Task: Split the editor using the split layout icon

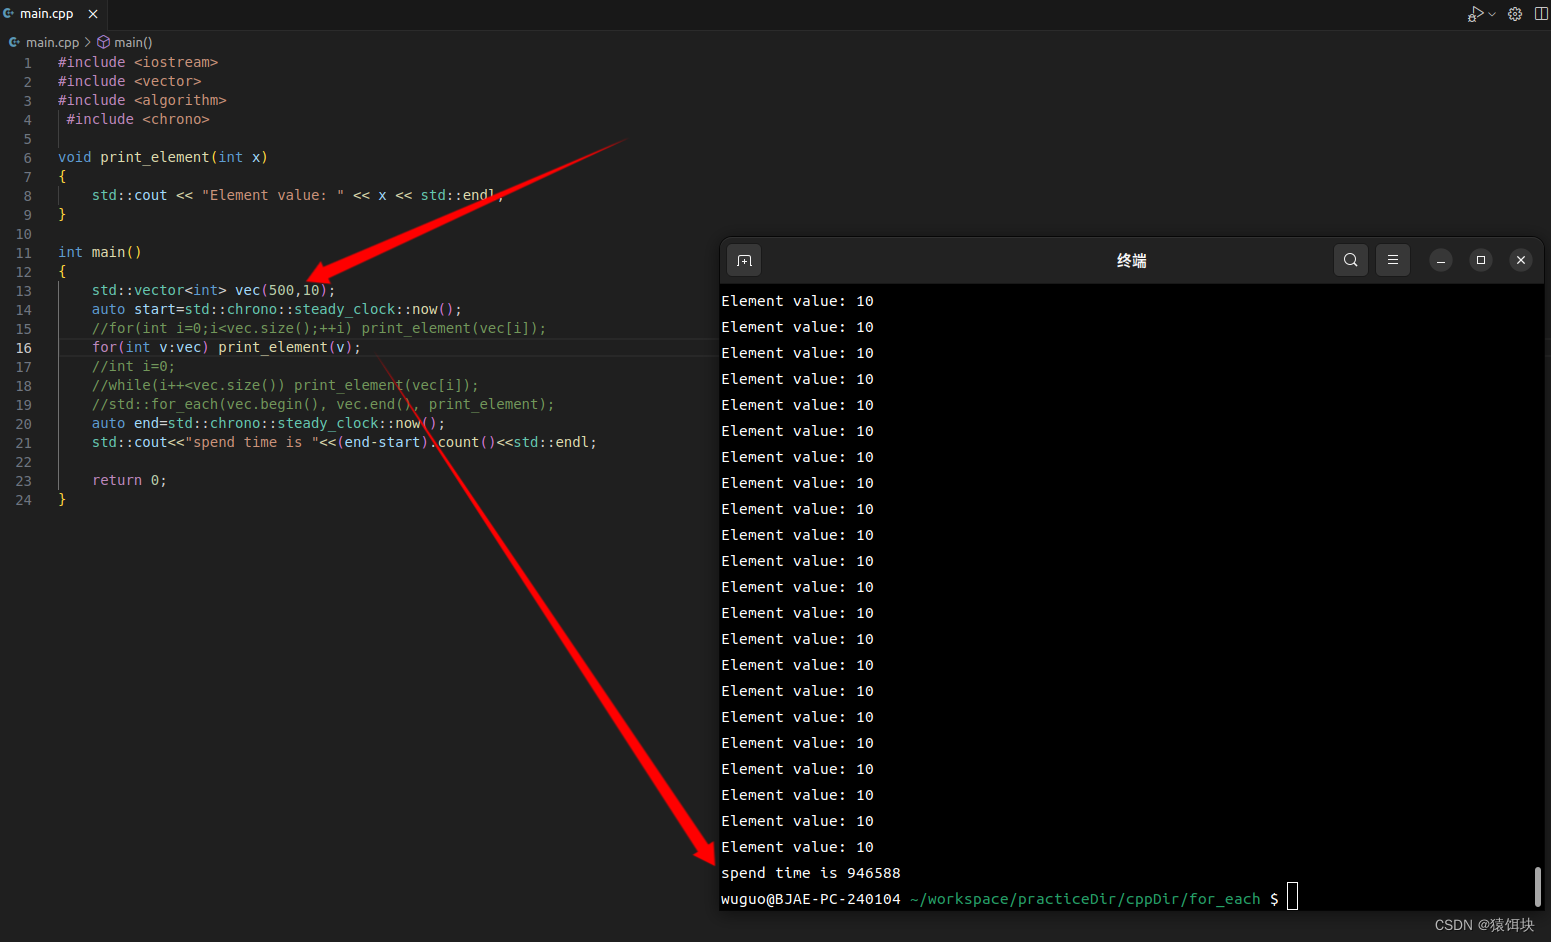Action: pyautogui.click(x=1541, y=14)
